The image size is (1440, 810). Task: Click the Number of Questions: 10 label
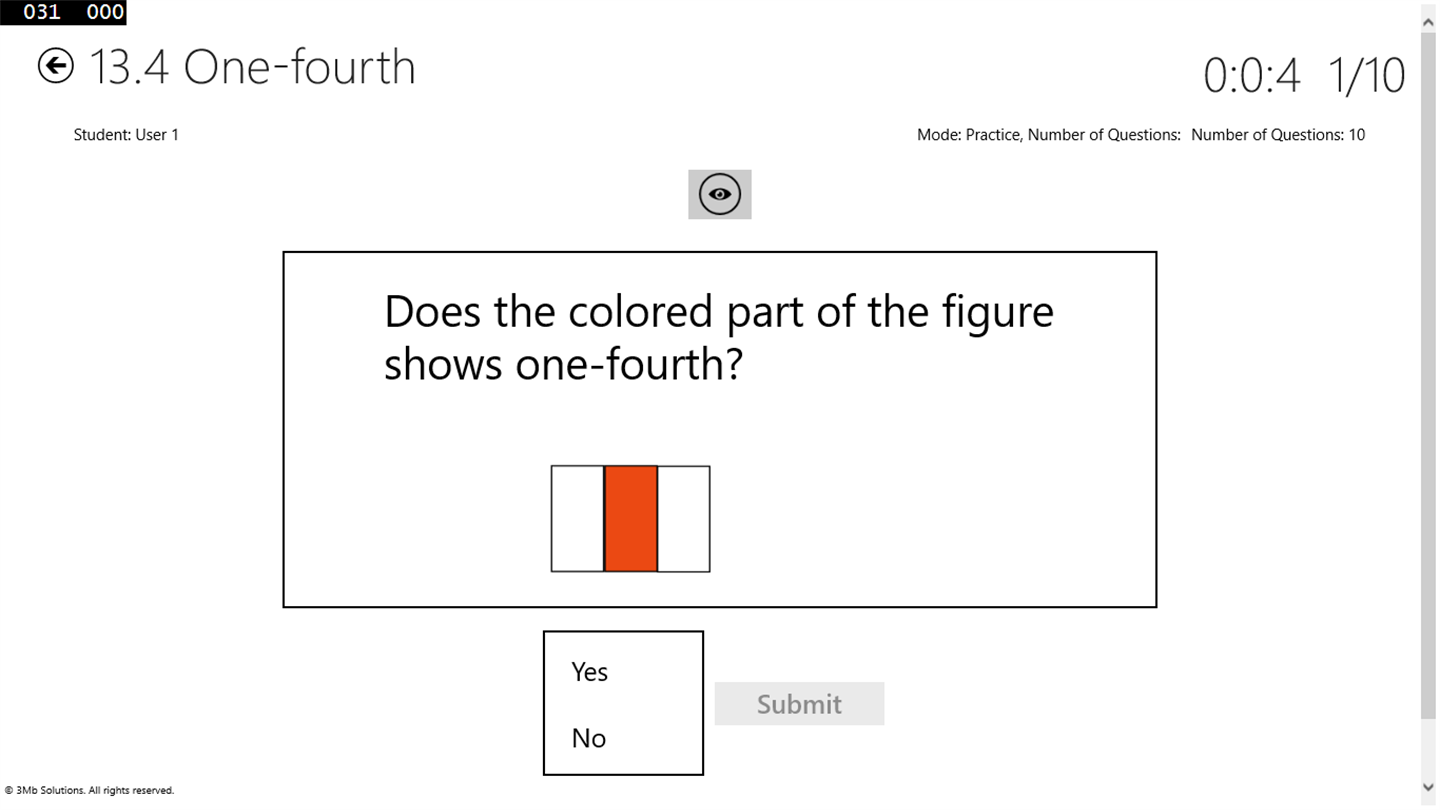tap(1278, 135)
